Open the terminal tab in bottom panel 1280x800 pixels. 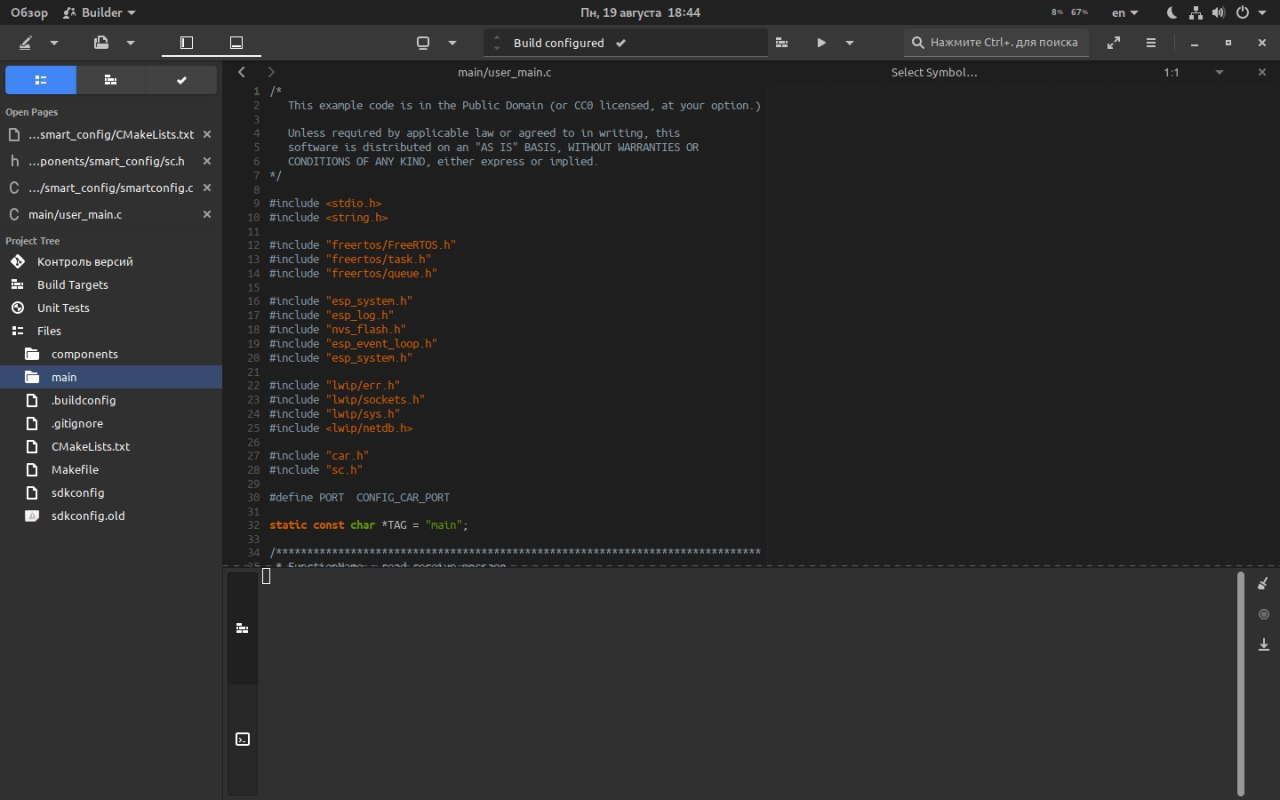[x=242, y=740]
